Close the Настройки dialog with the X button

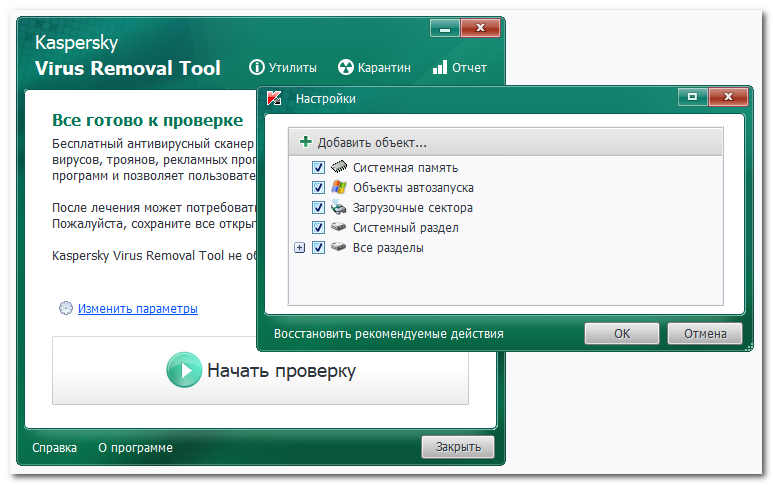(728, 97)
